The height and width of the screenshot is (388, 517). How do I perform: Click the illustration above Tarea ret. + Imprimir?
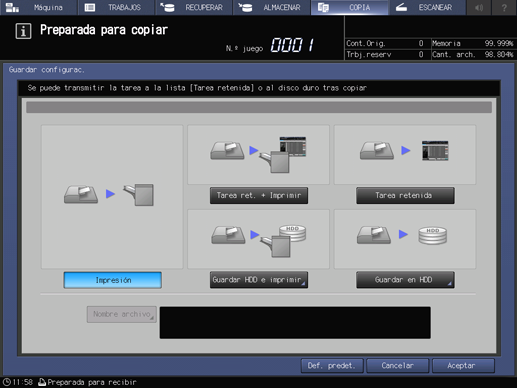pos(258,155)
